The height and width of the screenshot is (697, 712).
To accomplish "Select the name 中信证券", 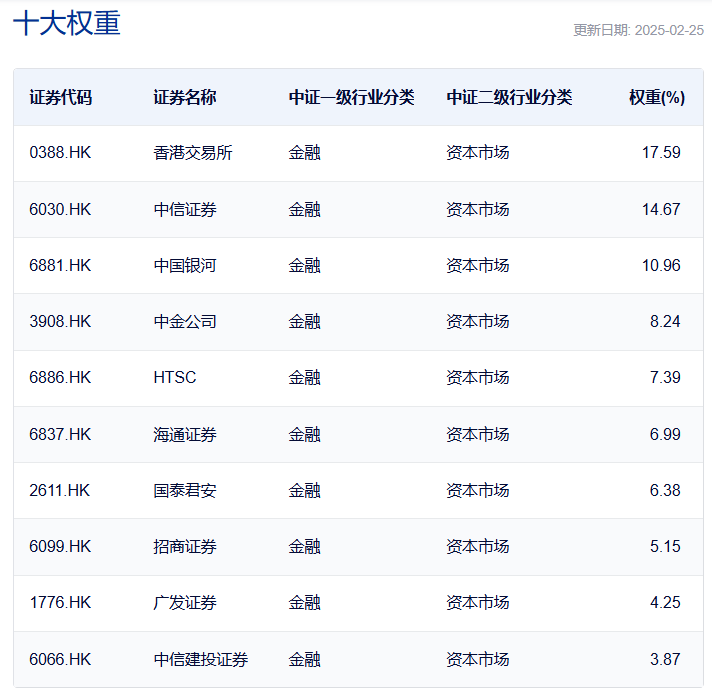I will [185, 209].
